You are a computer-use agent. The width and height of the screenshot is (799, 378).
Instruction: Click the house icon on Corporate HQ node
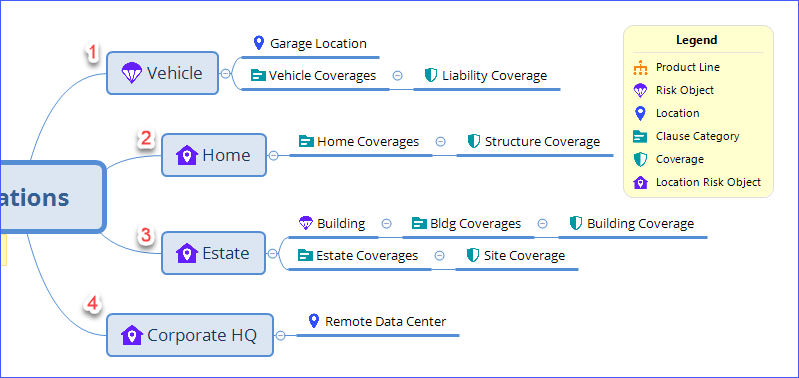[x=131, y=335]
